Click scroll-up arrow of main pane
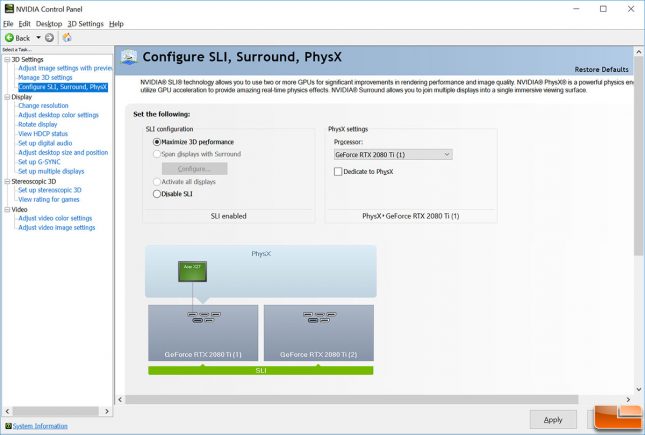The height and width of the screenshot is (435, 645). pyautogui.click(x=638, y=52)
